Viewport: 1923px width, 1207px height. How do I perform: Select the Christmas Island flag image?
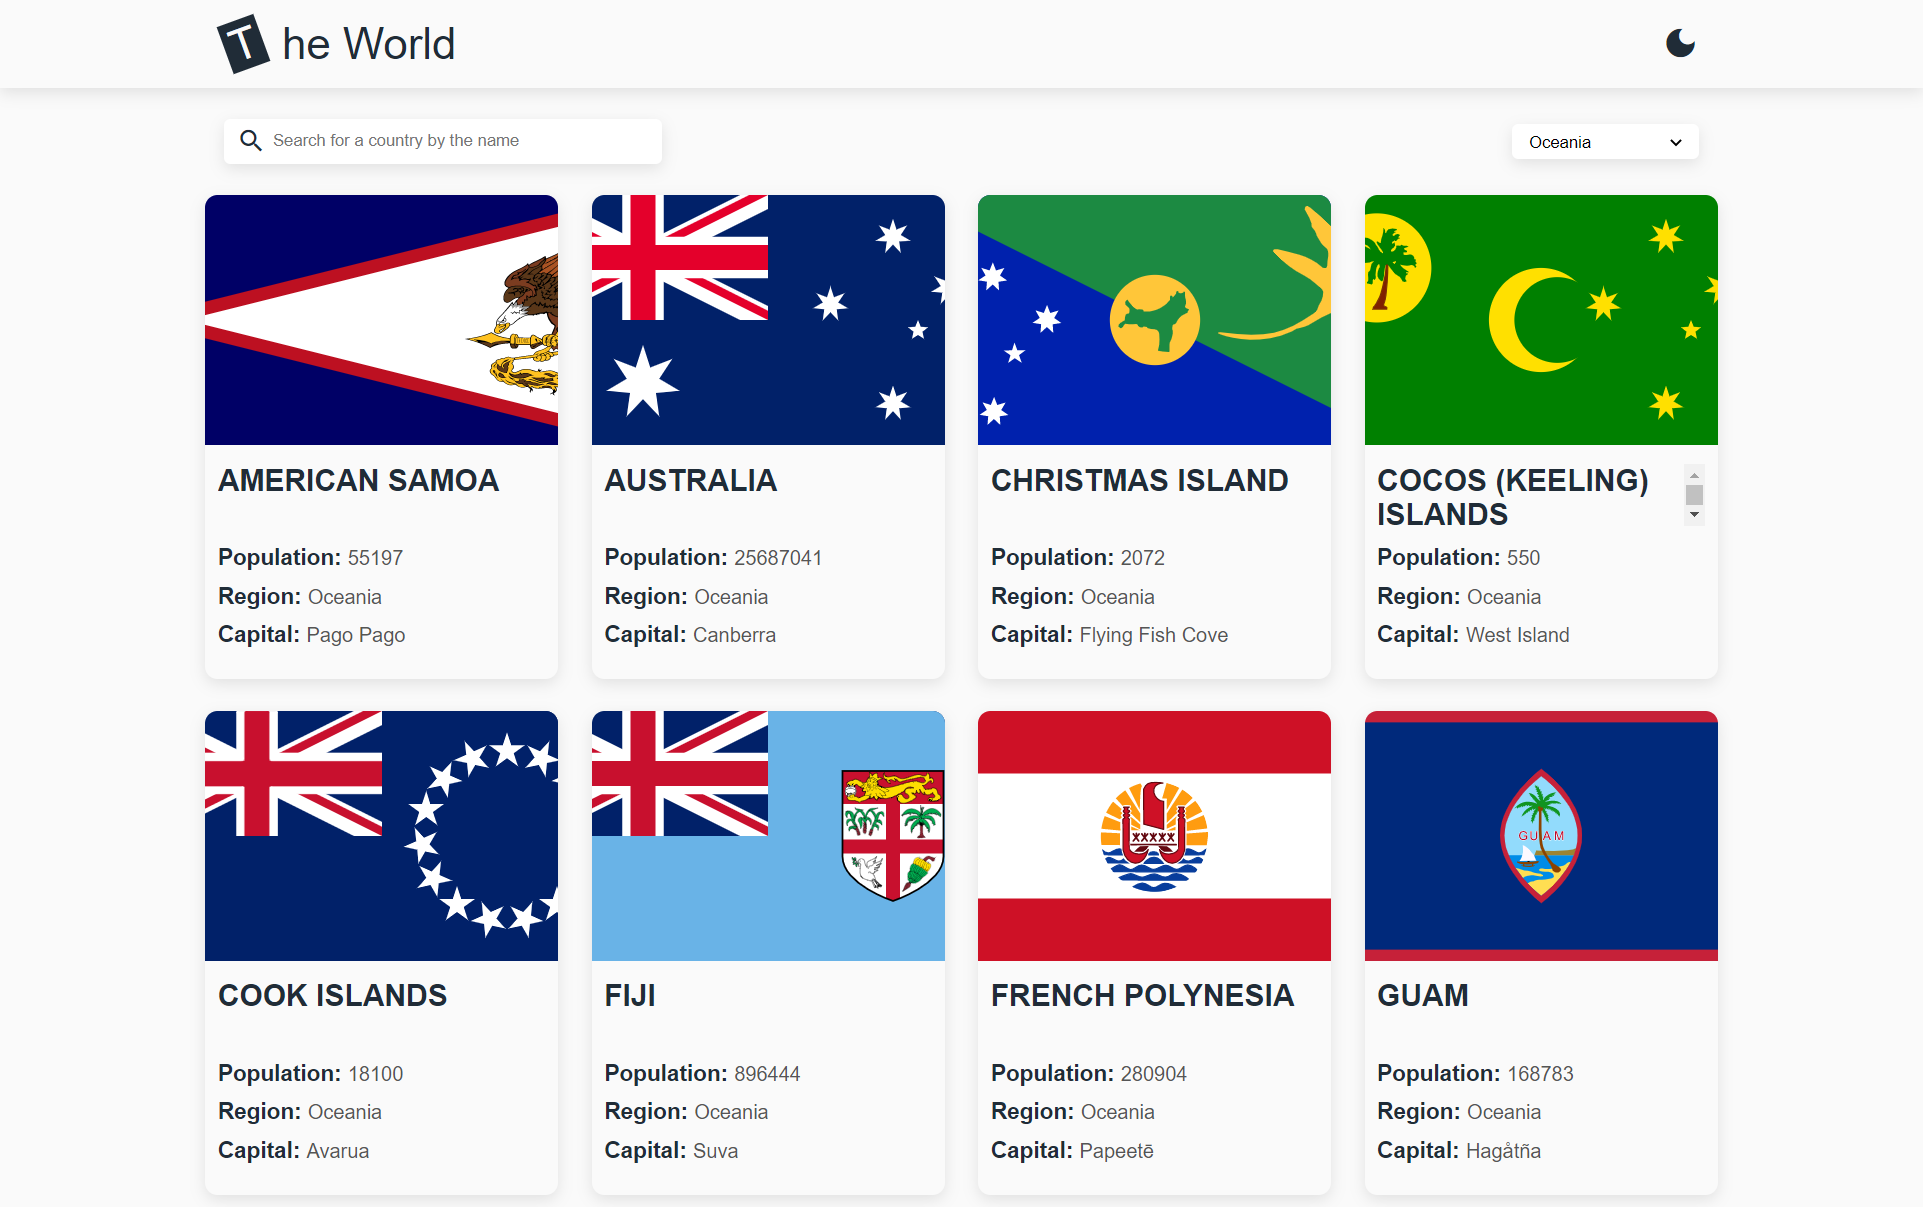(1154, 320)
